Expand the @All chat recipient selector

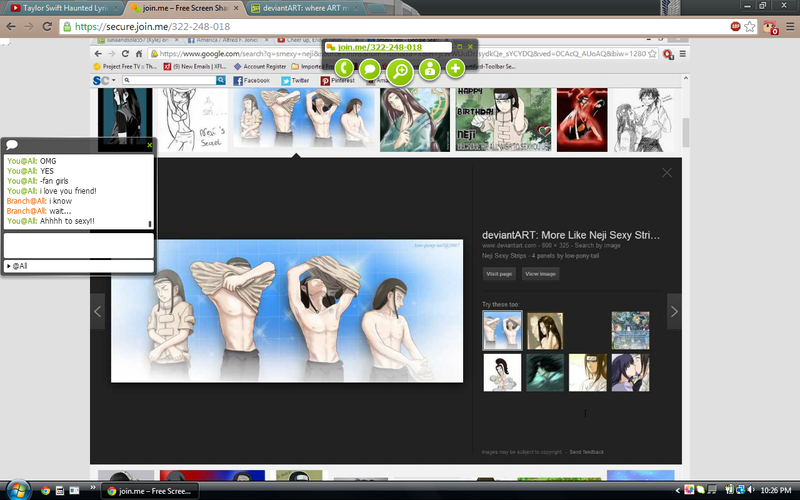point(79,266)
